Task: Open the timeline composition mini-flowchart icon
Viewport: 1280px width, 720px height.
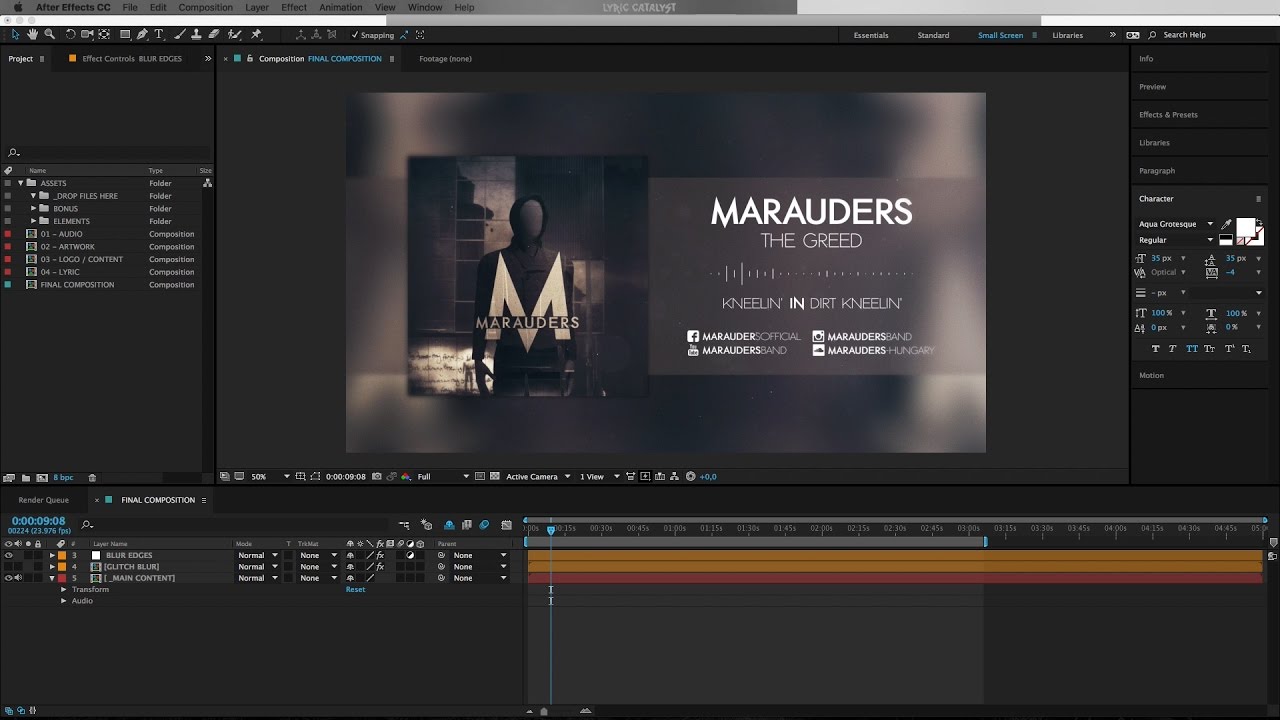Action: pyautogui.click(x=404, y=525)
